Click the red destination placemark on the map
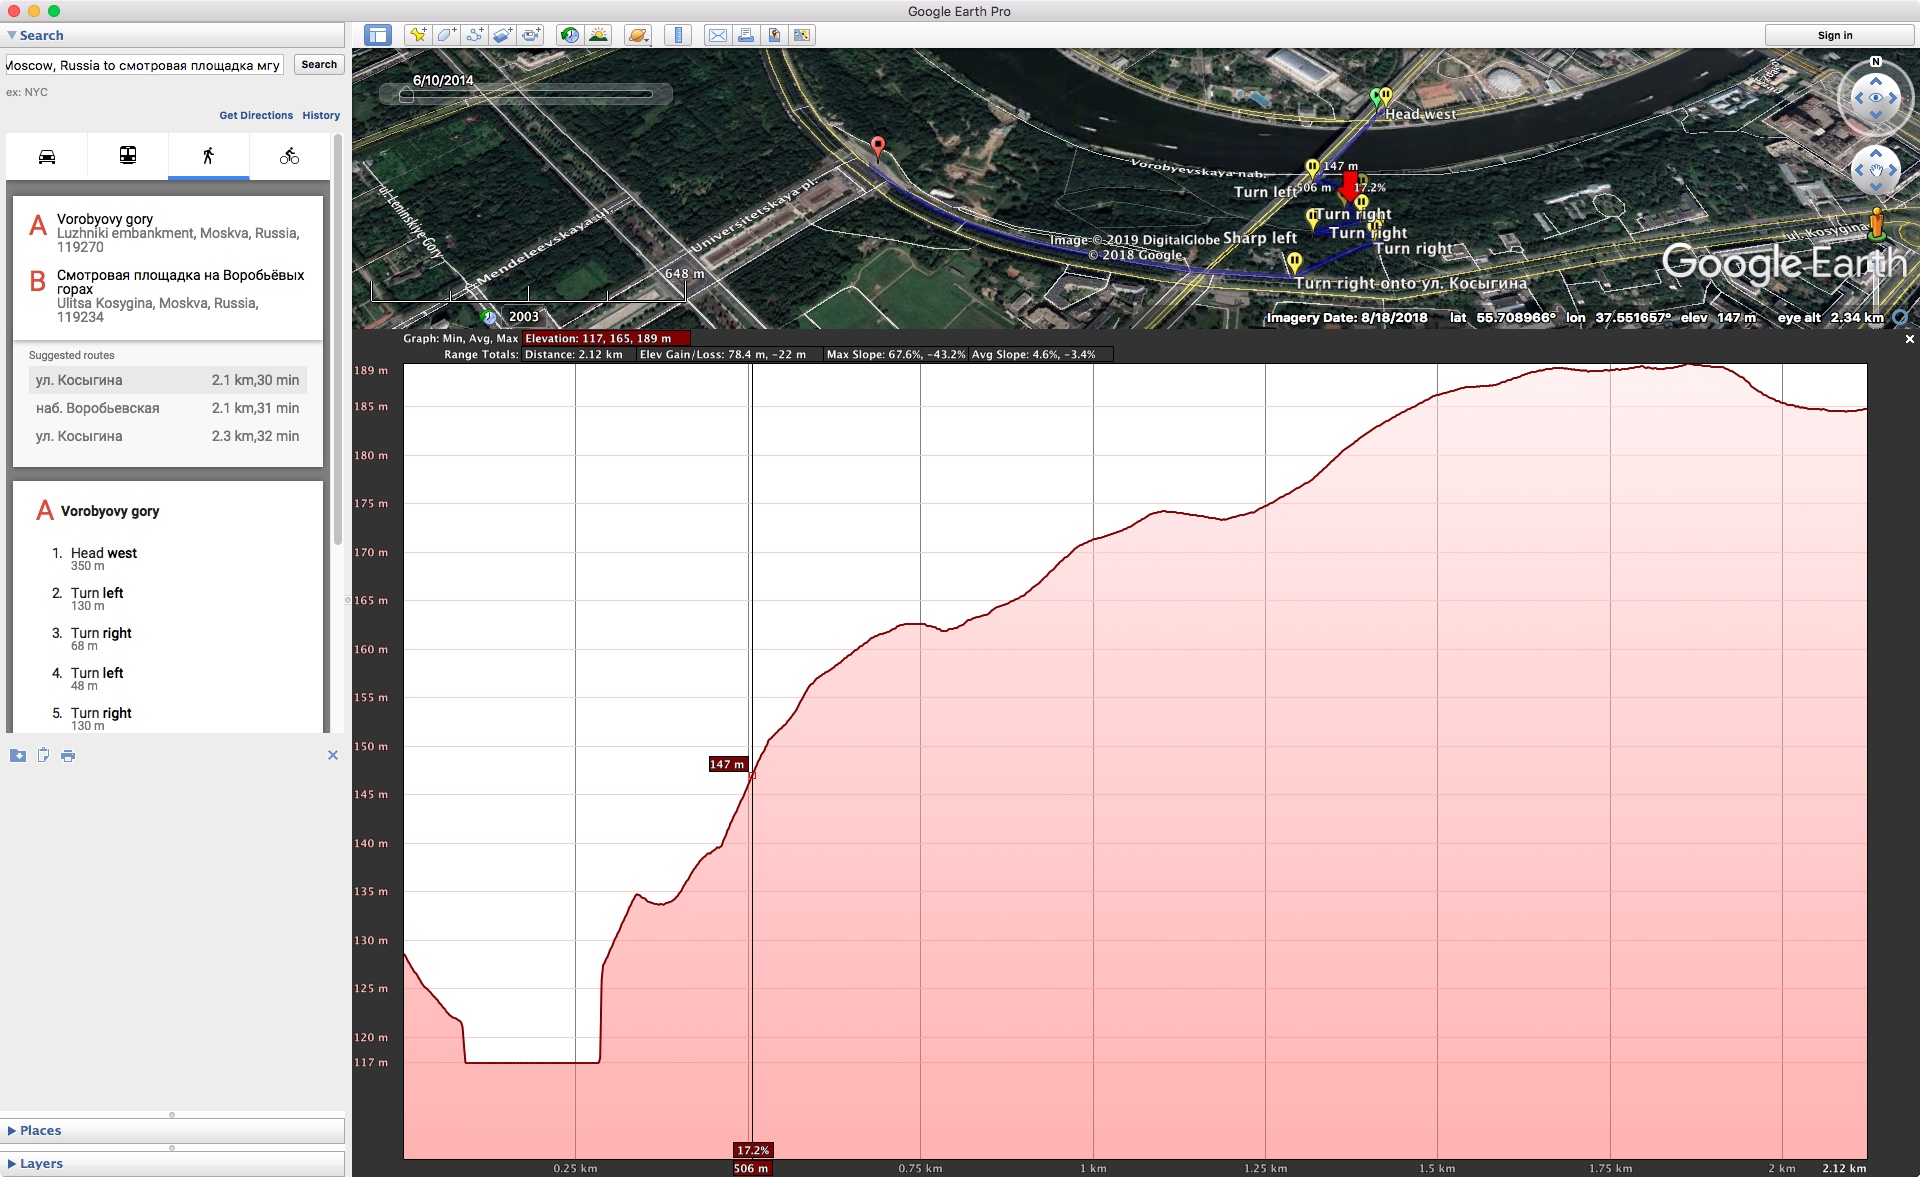The height and width of the screenshot is (1177, 1920). click(x=878, y=148)
